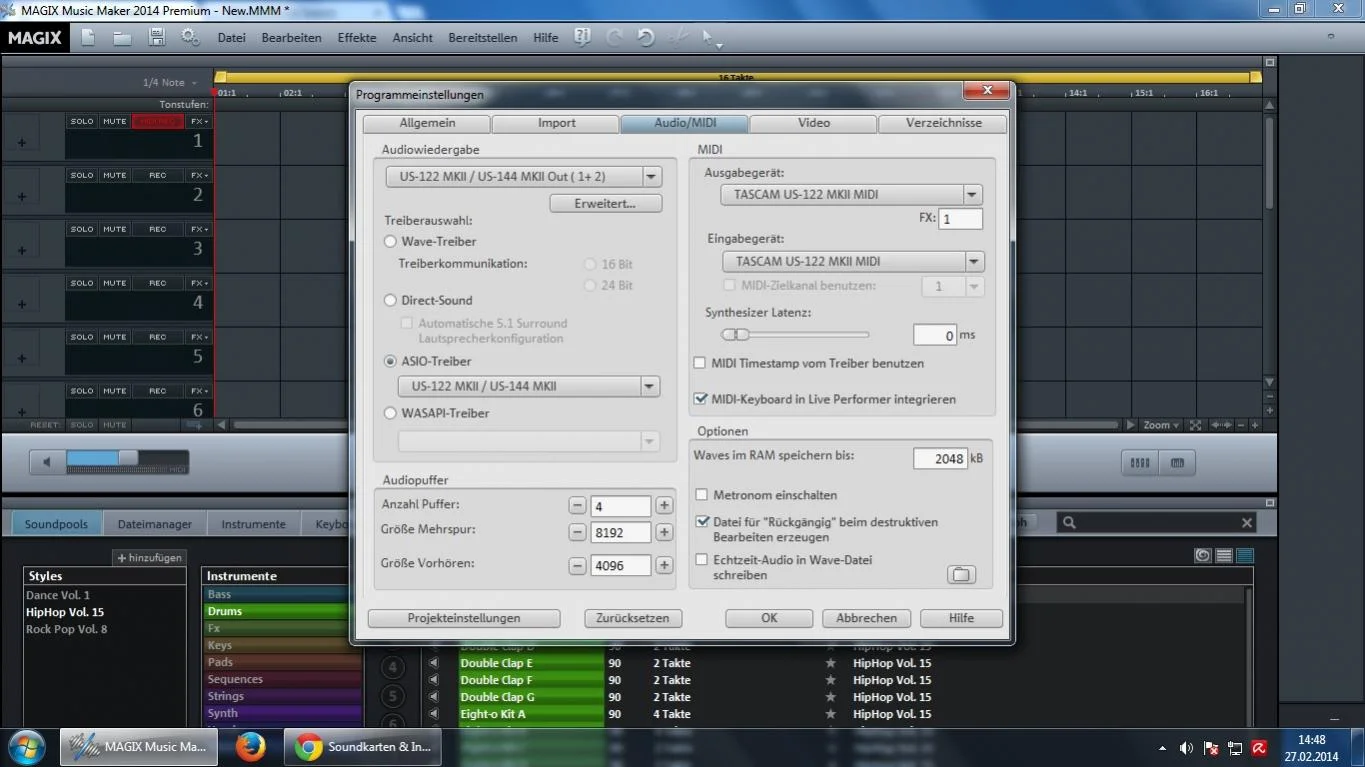Click folder icon beside Echtzeit-Audio option
This screenshot has width=1365, height=767.
pyautogui.click(x=960, y=574)
